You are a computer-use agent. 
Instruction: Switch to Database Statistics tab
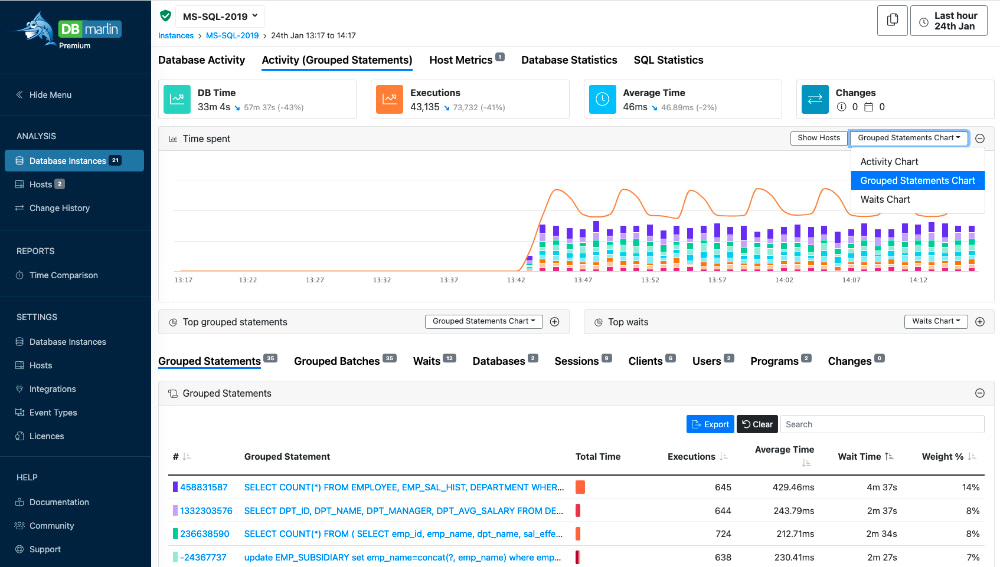pyautogui.click(x=569, y=60)
